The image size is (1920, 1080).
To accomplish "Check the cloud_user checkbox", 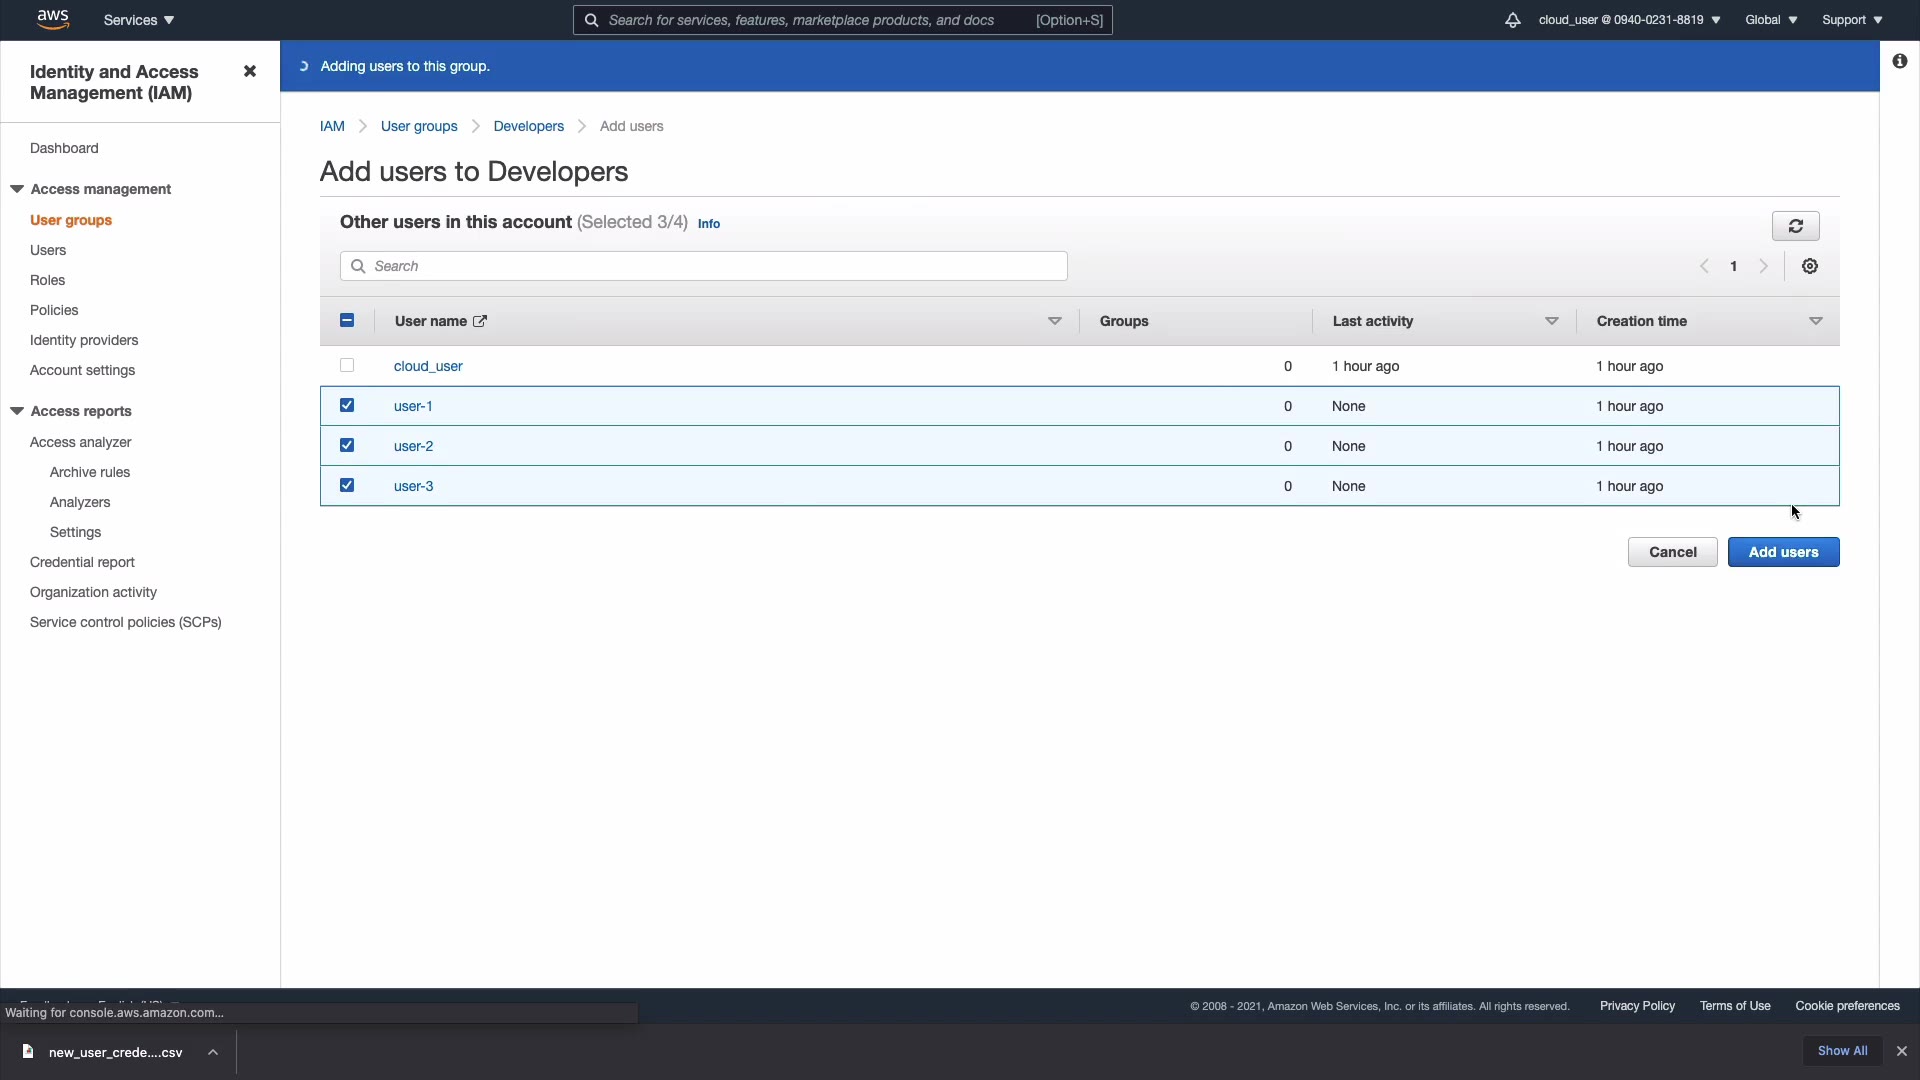I will [347, 365].
